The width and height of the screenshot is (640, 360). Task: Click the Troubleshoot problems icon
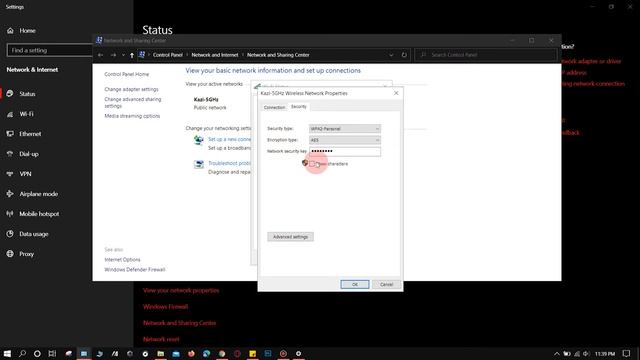point(199,164)
